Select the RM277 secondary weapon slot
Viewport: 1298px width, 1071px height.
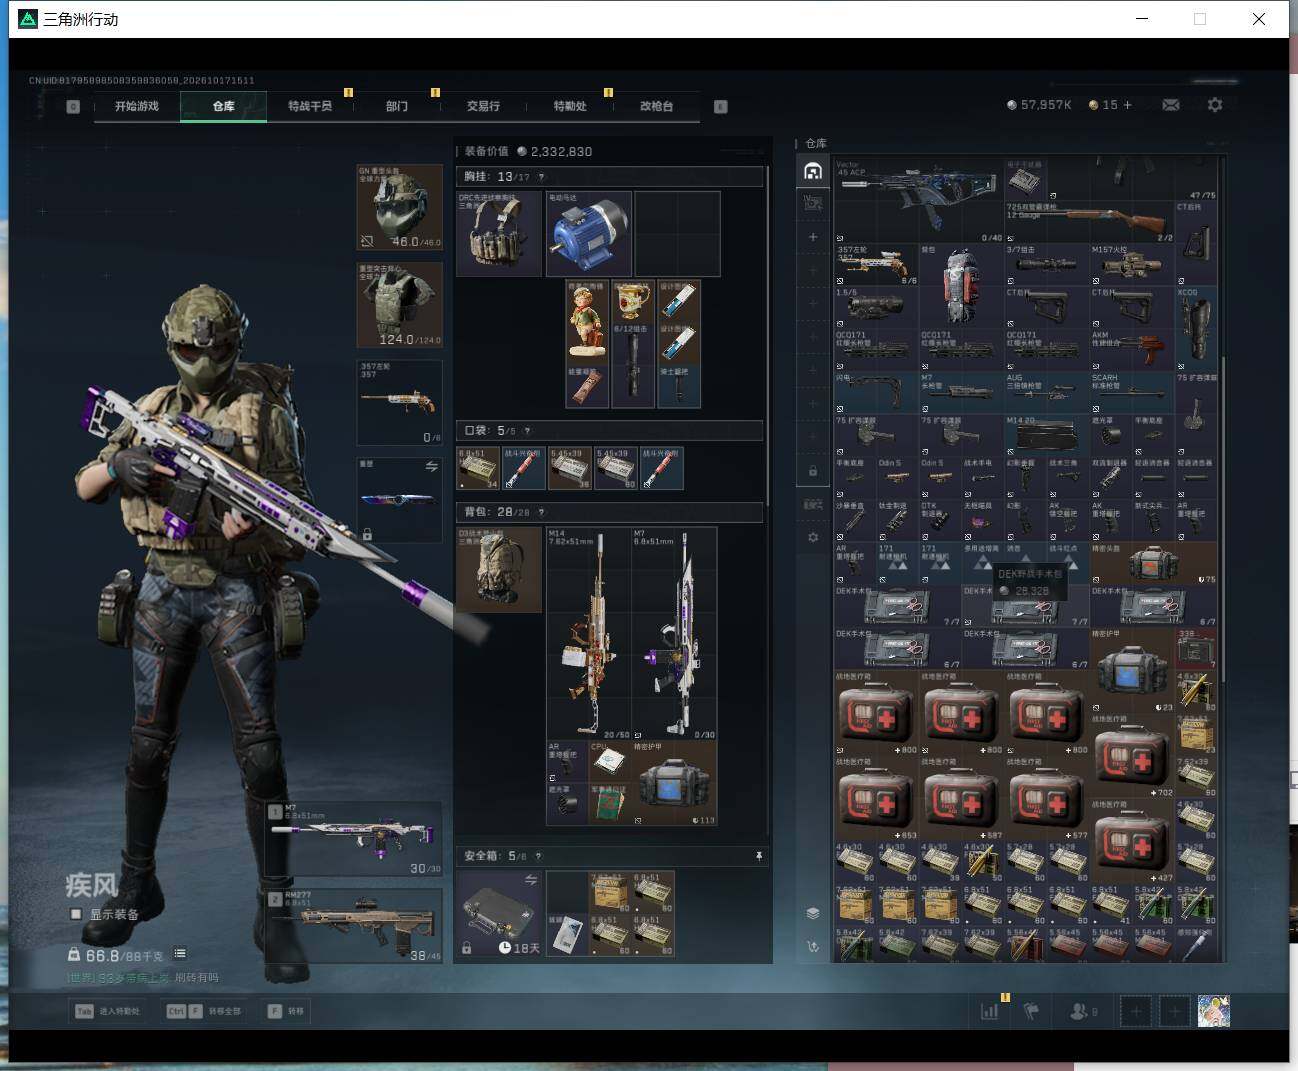coord(355,926)
